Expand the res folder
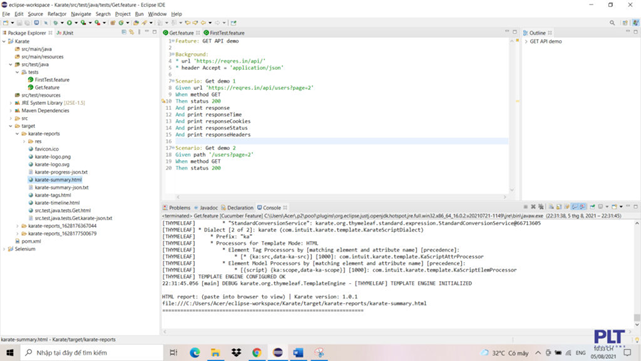Image resolution: width=641 pixels, height=361 pixels. (24, 141)
